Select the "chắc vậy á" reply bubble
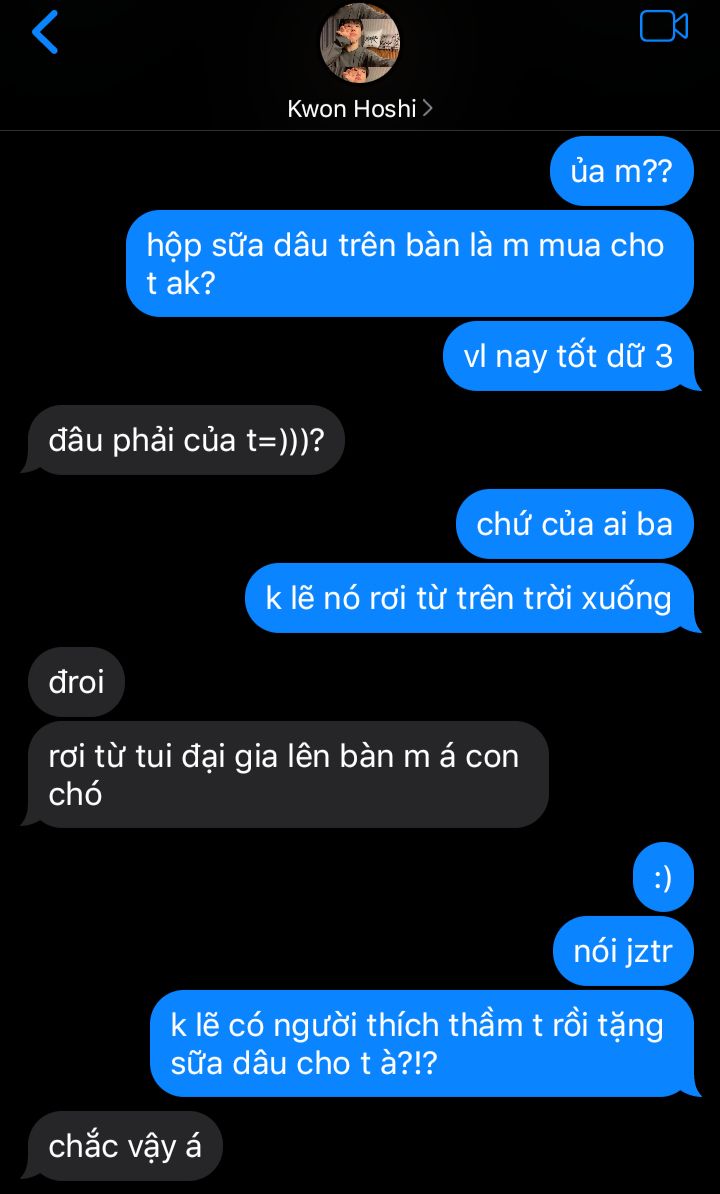Image resolution: width=720 pixels, height=1194 pixels. pos(125,1146)
